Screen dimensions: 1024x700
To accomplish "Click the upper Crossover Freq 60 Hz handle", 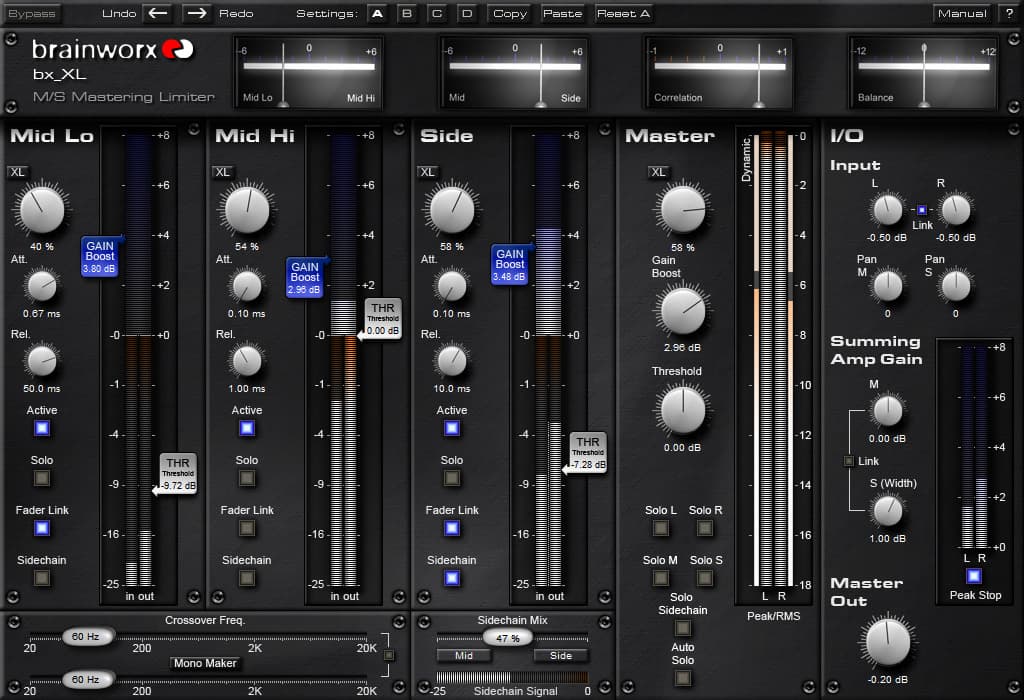I will (x=87, y=636).
